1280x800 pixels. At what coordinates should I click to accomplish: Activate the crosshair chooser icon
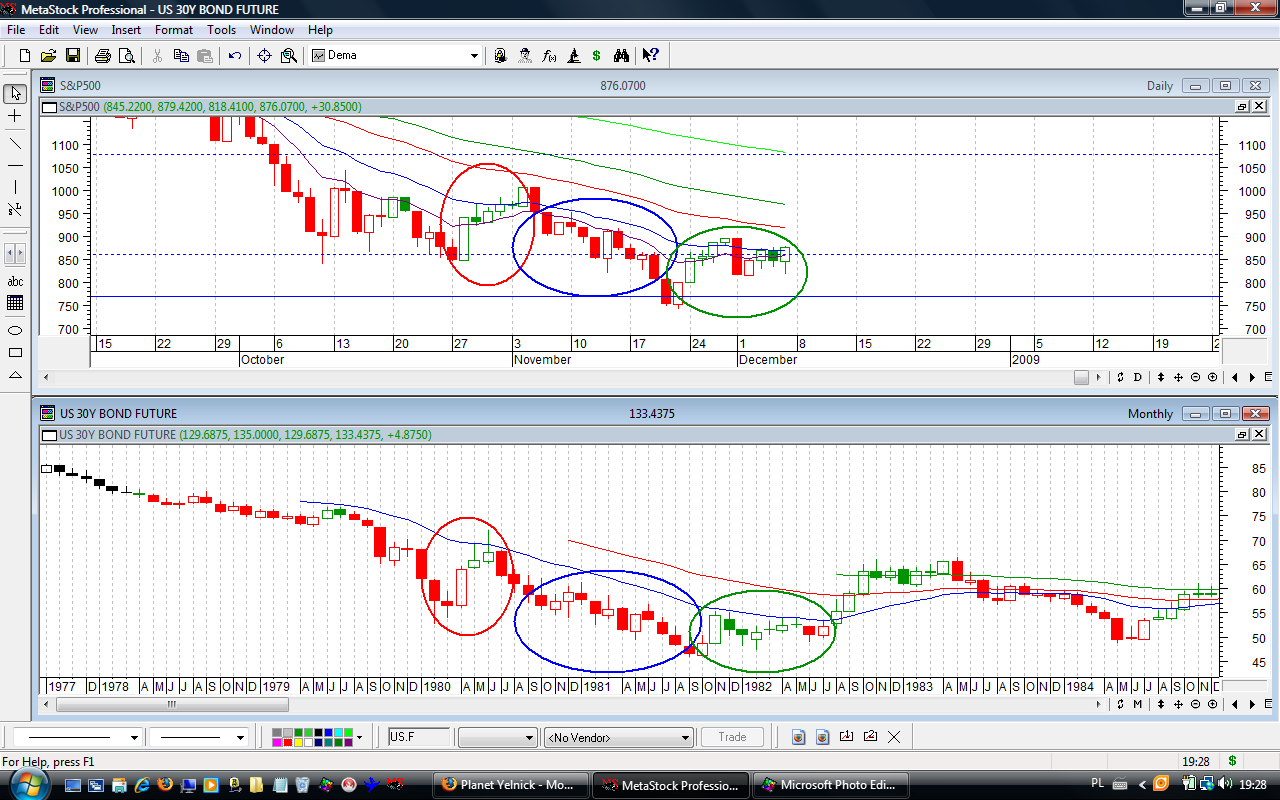click(265, 56)
